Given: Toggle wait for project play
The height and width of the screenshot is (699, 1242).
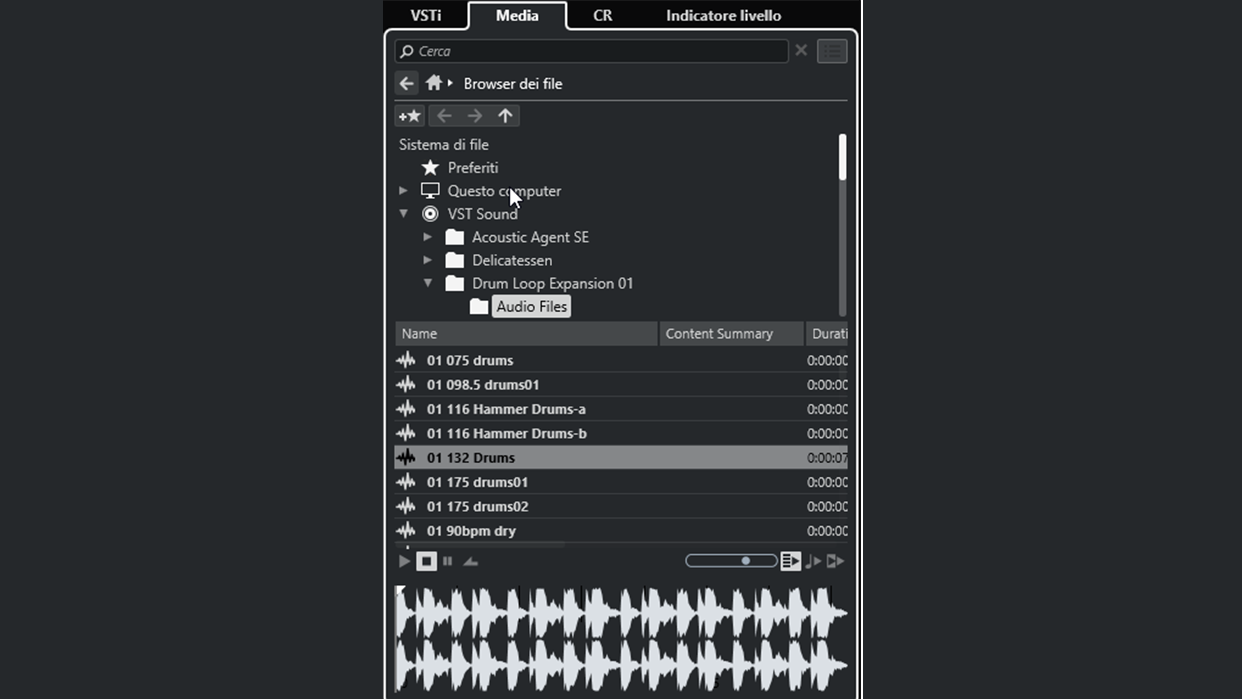Looking at the screenshot, I should click(x=835, y=561).
